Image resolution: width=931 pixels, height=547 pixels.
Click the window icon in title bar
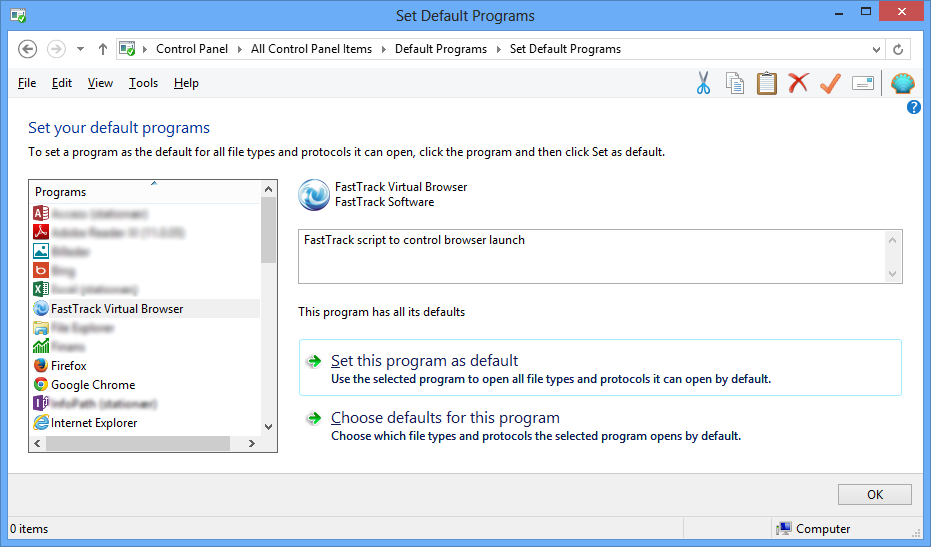click(x=18, y=15)
